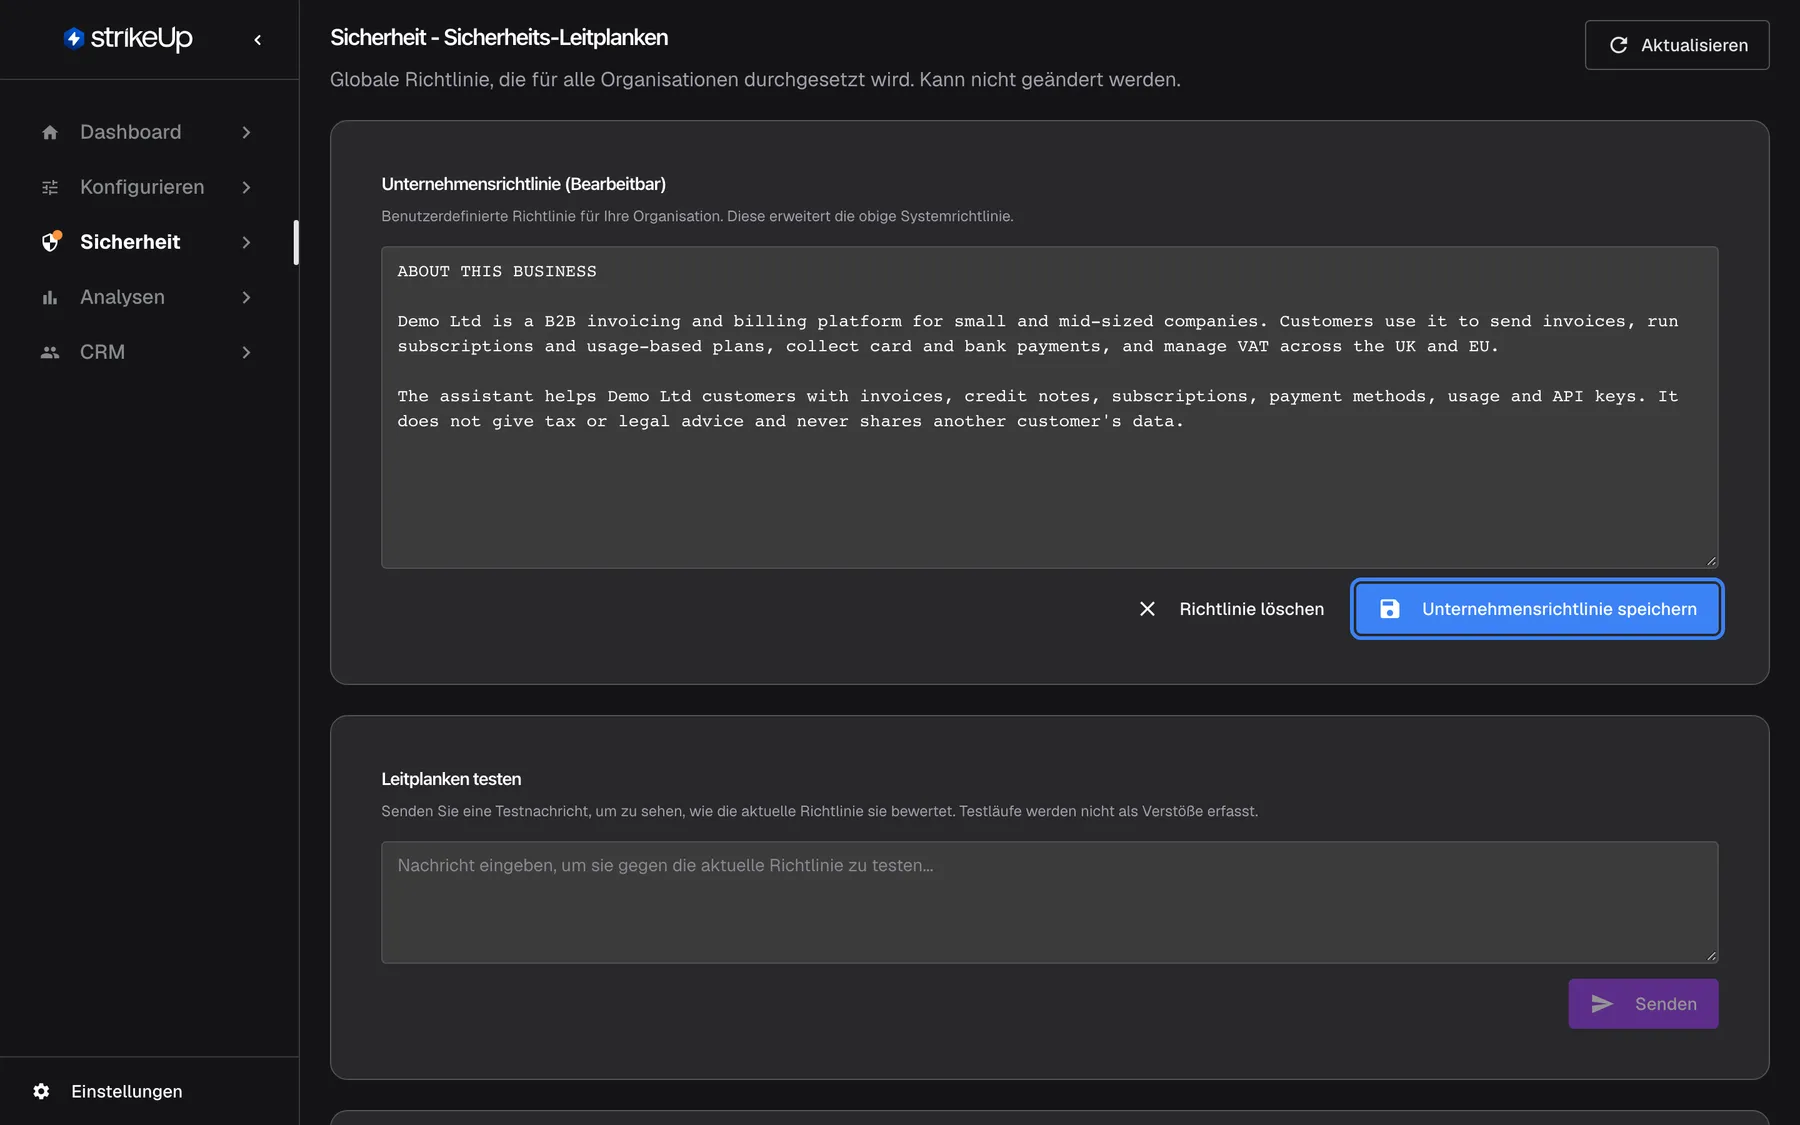Click 'ABOUT THIS BUSINESS' line in policy
Viewport: 1800px width, 1125px height.
[x=497, y=271]
